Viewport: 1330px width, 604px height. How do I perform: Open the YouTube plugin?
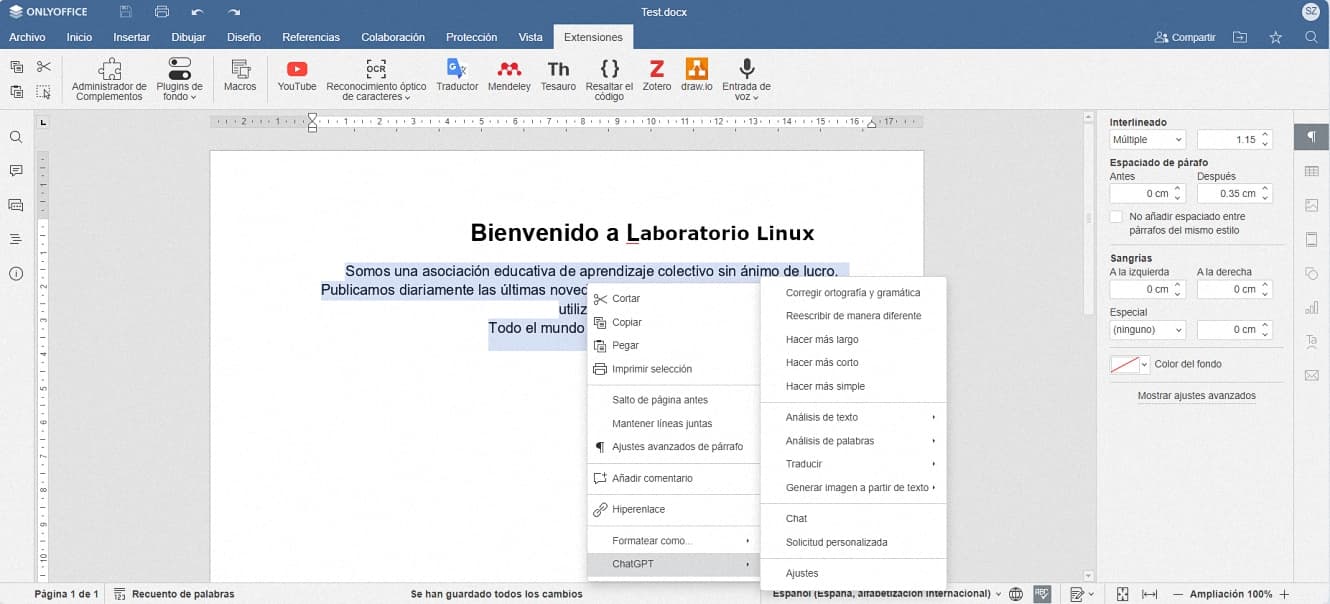pyautogui.click(x=296, y=75)
